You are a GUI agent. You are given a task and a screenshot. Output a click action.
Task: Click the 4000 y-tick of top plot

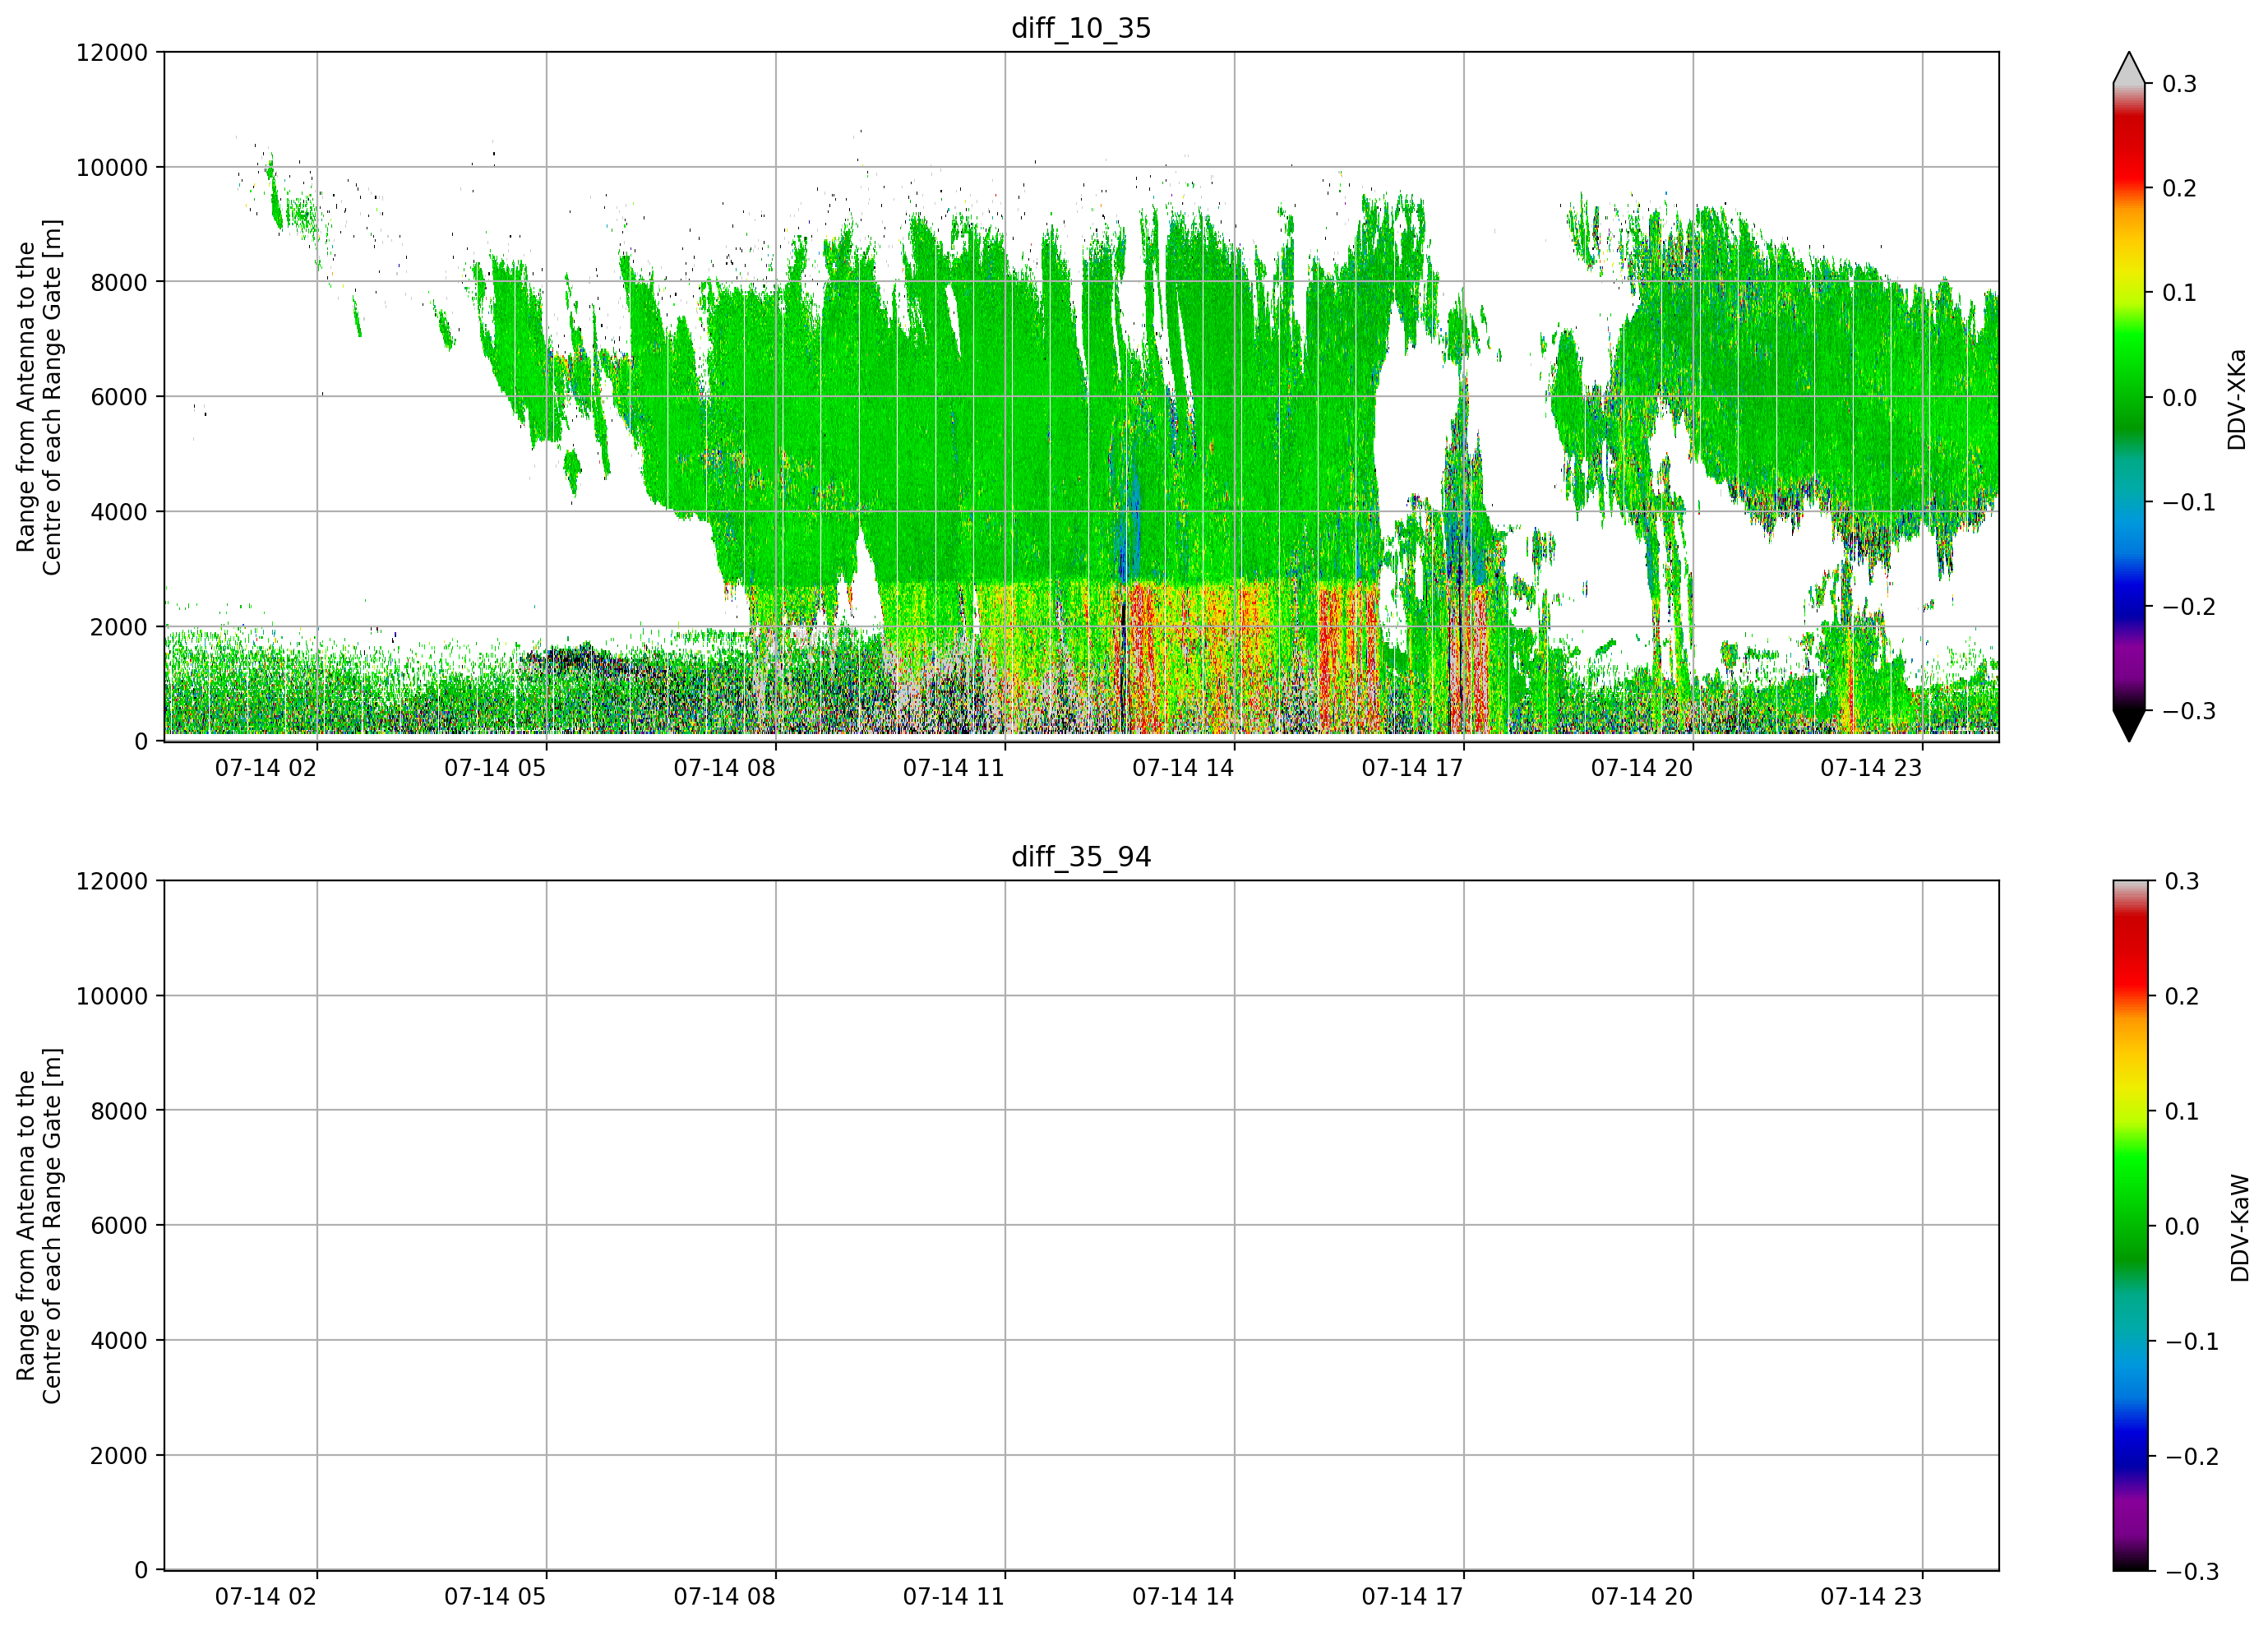(119, 512)
